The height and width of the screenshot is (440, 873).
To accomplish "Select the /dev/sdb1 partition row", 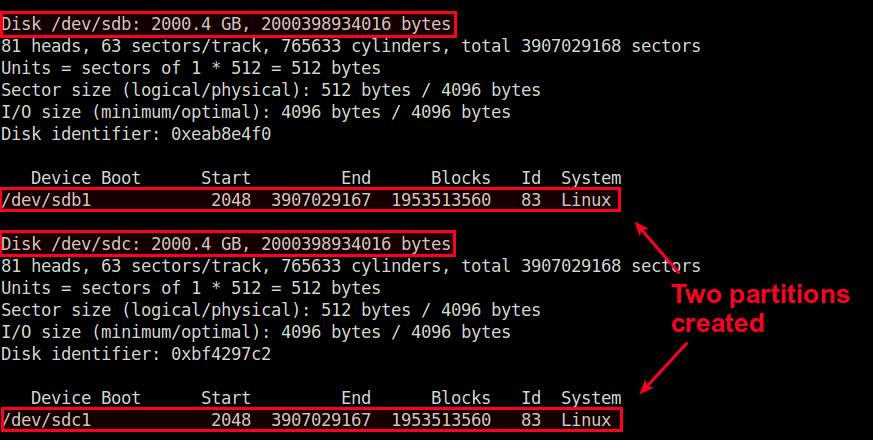I will pos(310,200).
